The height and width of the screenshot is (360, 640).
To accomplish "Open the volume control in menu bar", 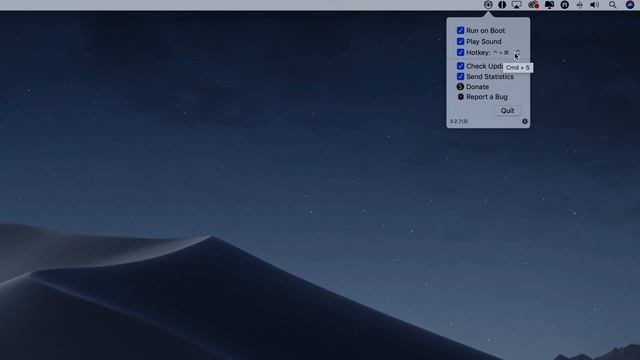I will click(x=595, y=5).
